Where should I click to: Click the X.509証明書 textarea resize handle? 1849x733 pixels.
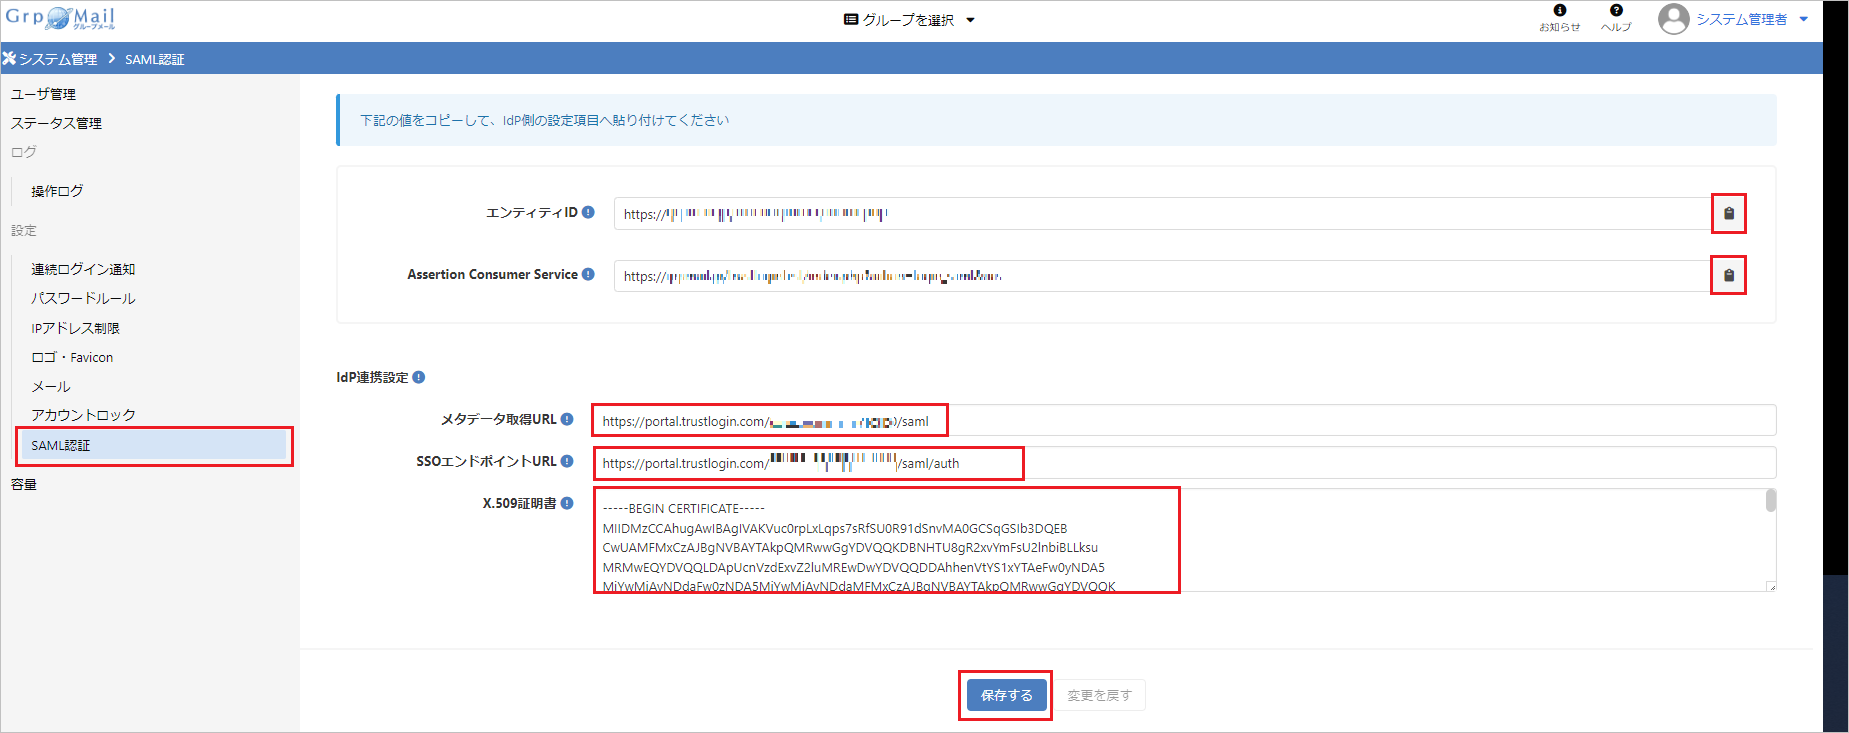point(1771,587)
